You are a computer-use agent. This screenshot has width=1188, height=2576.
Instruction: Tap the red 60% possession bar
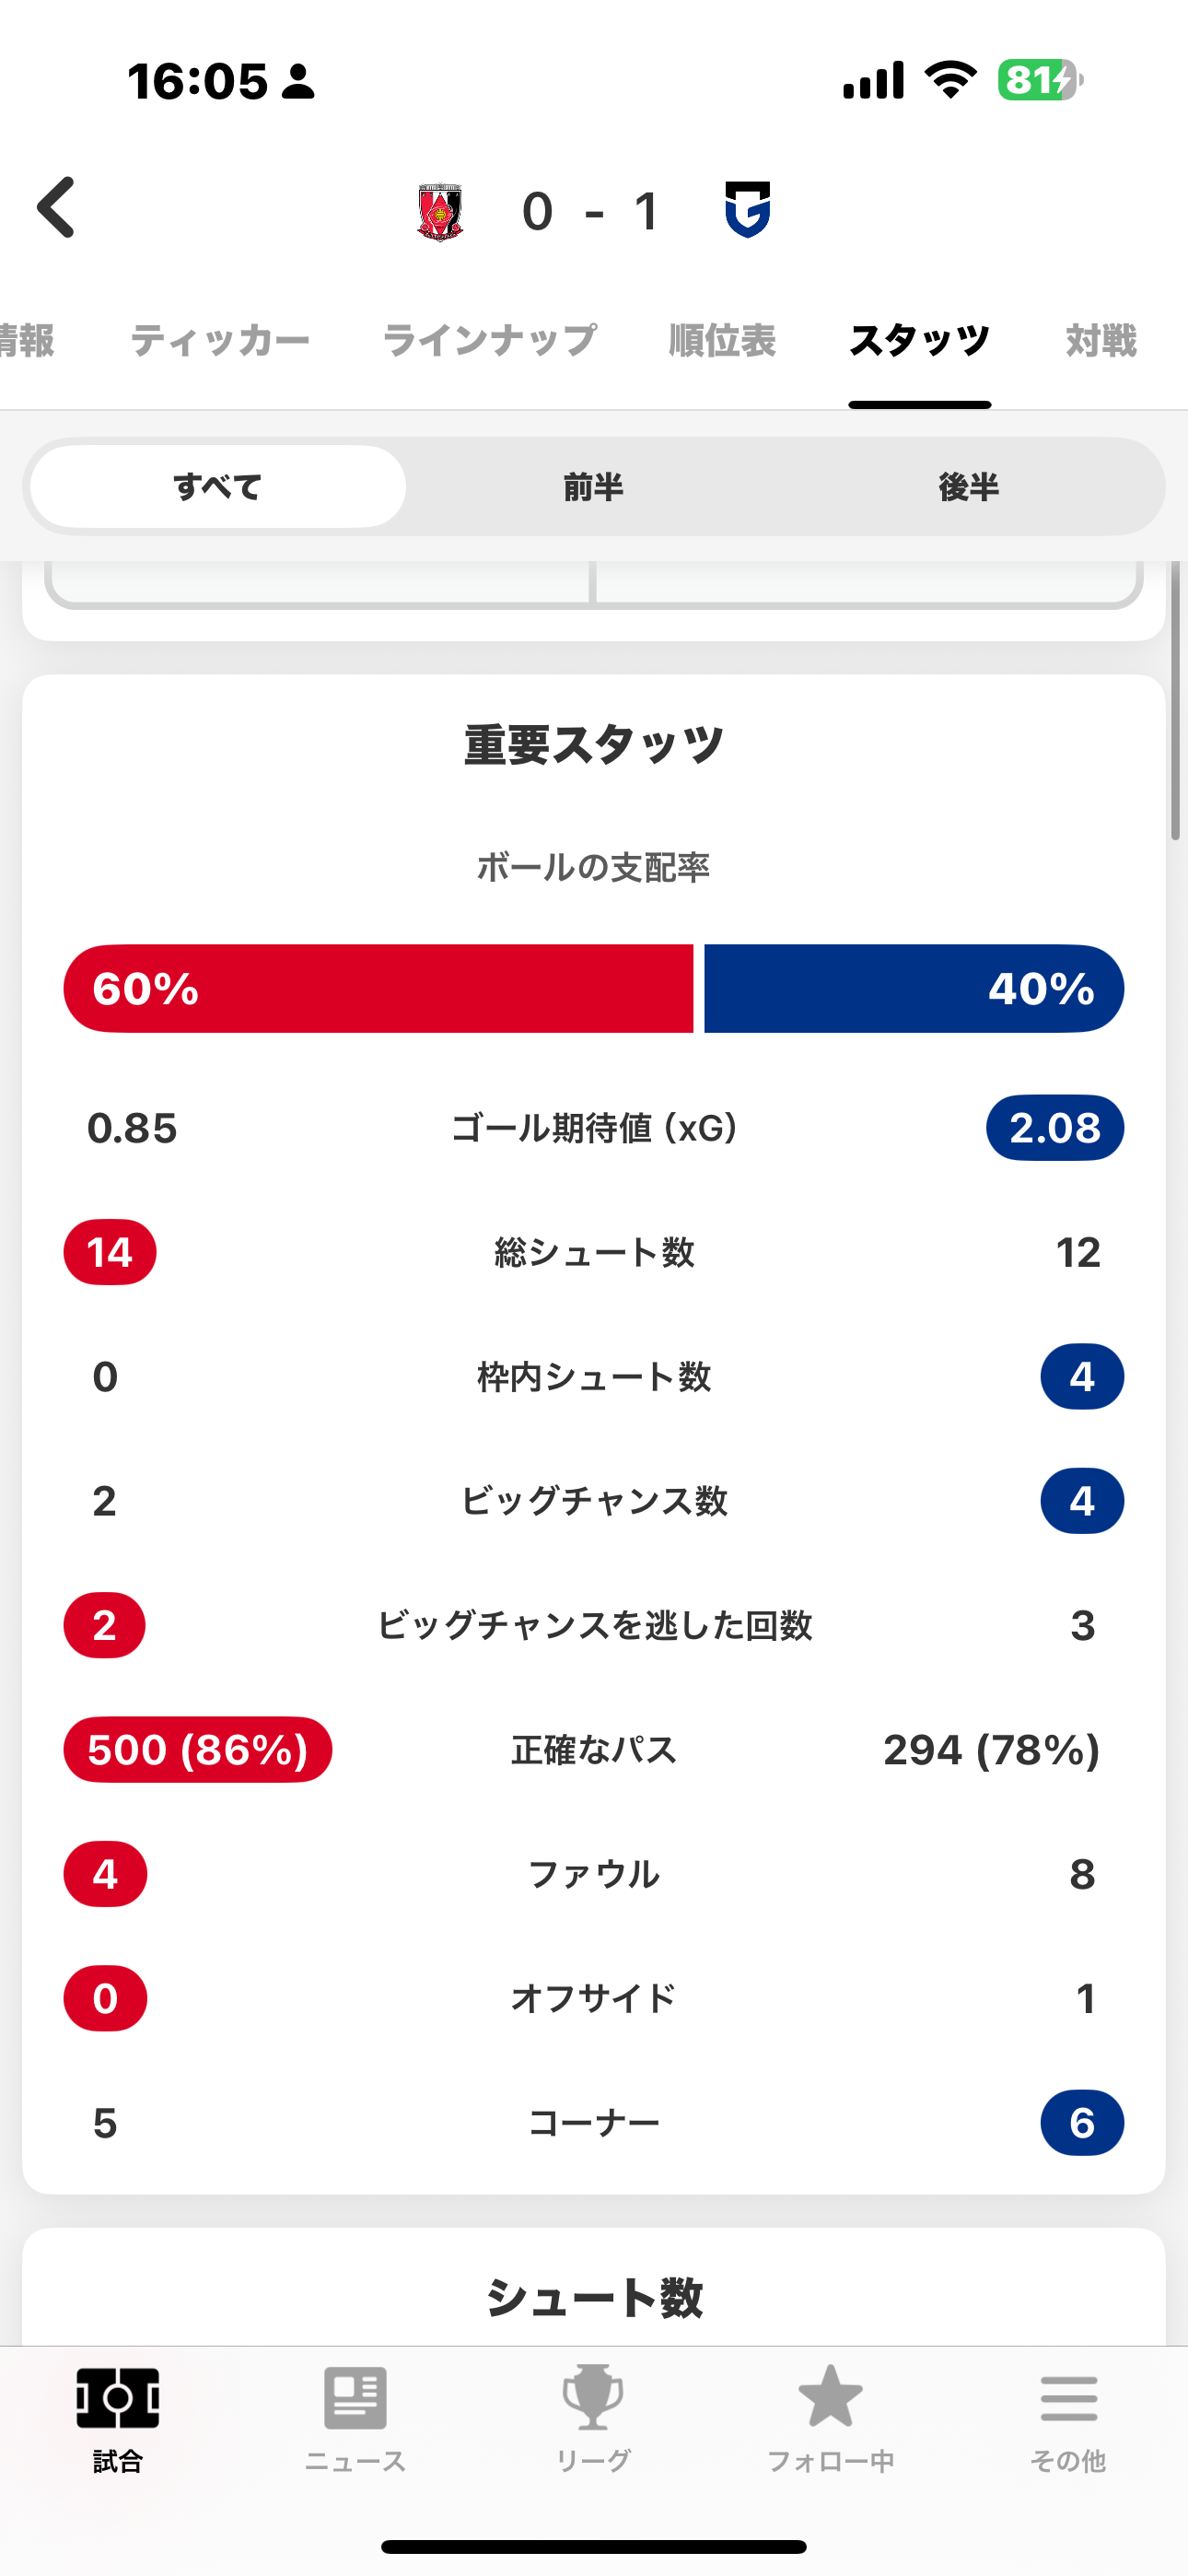pyautogui.click(x=378, y=988)
